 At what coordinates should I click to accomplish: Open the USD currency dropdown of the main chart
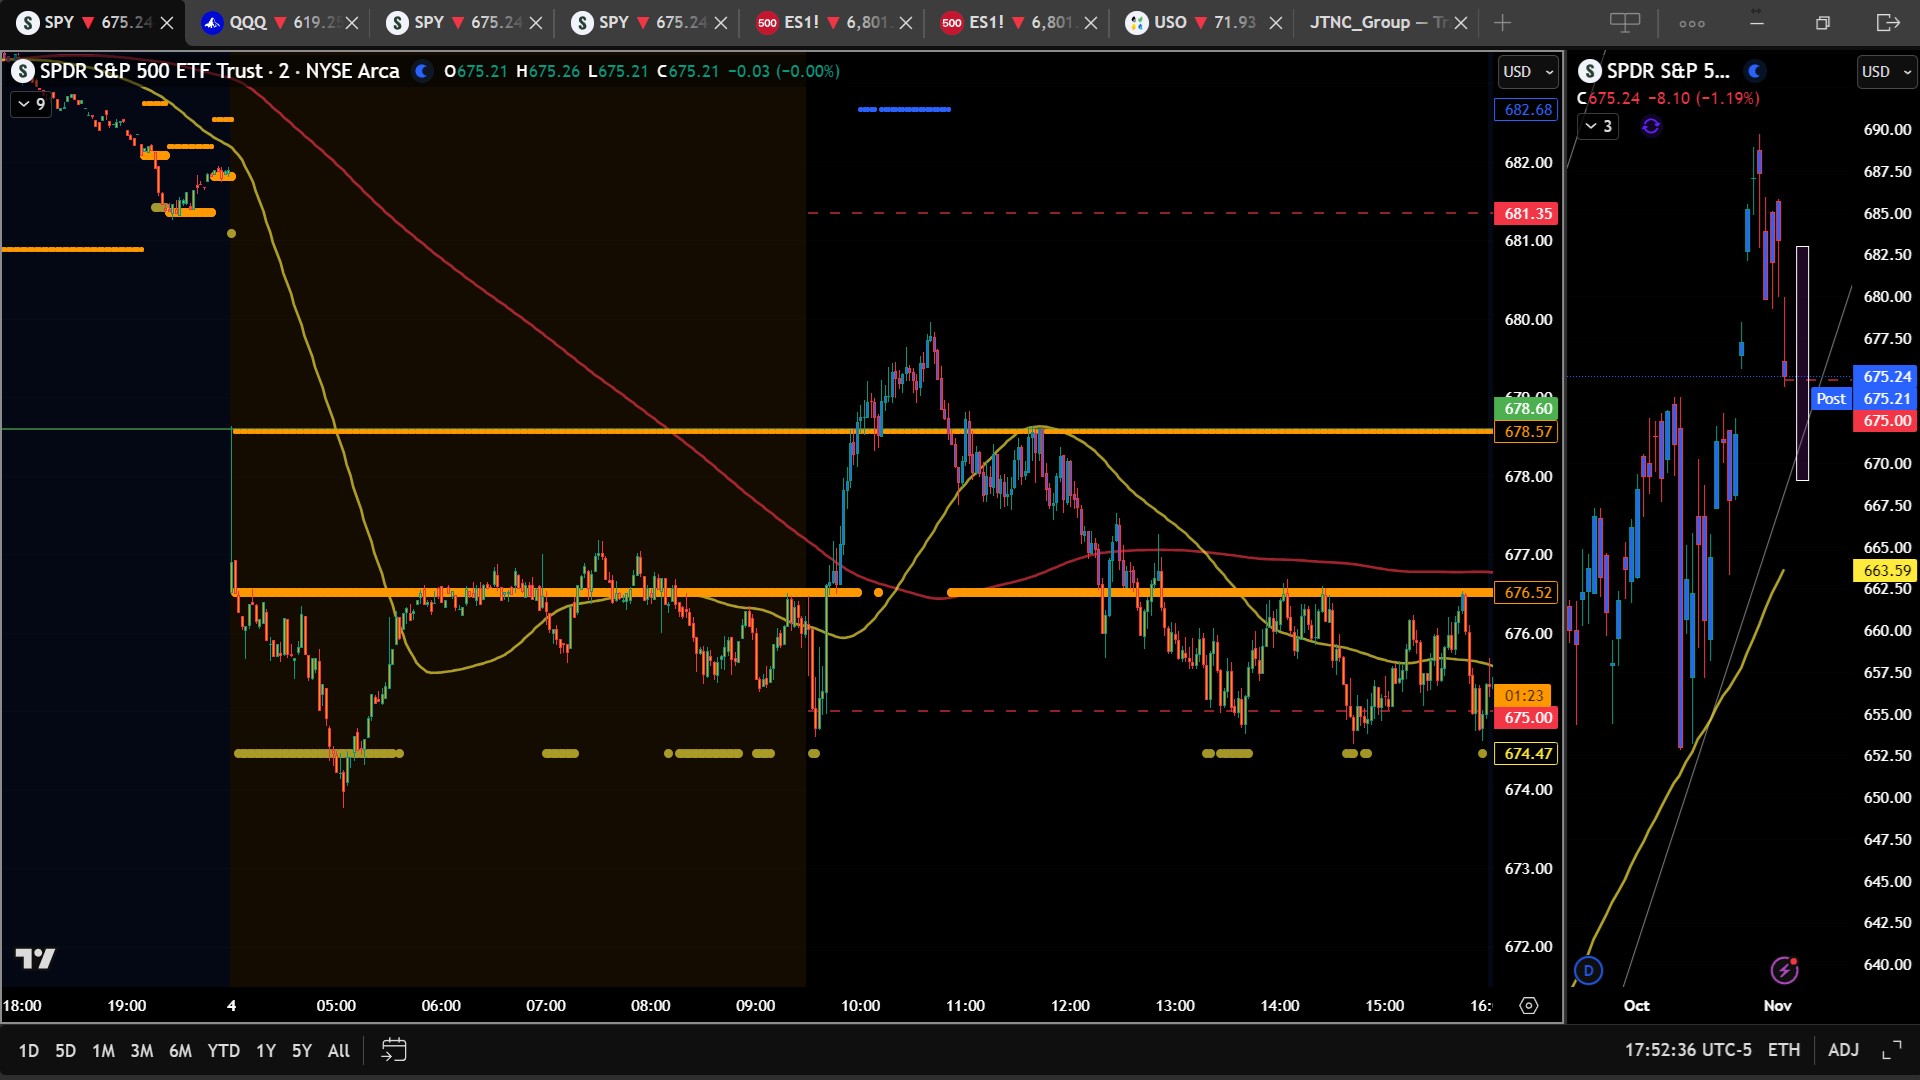tap(1528, 71)
